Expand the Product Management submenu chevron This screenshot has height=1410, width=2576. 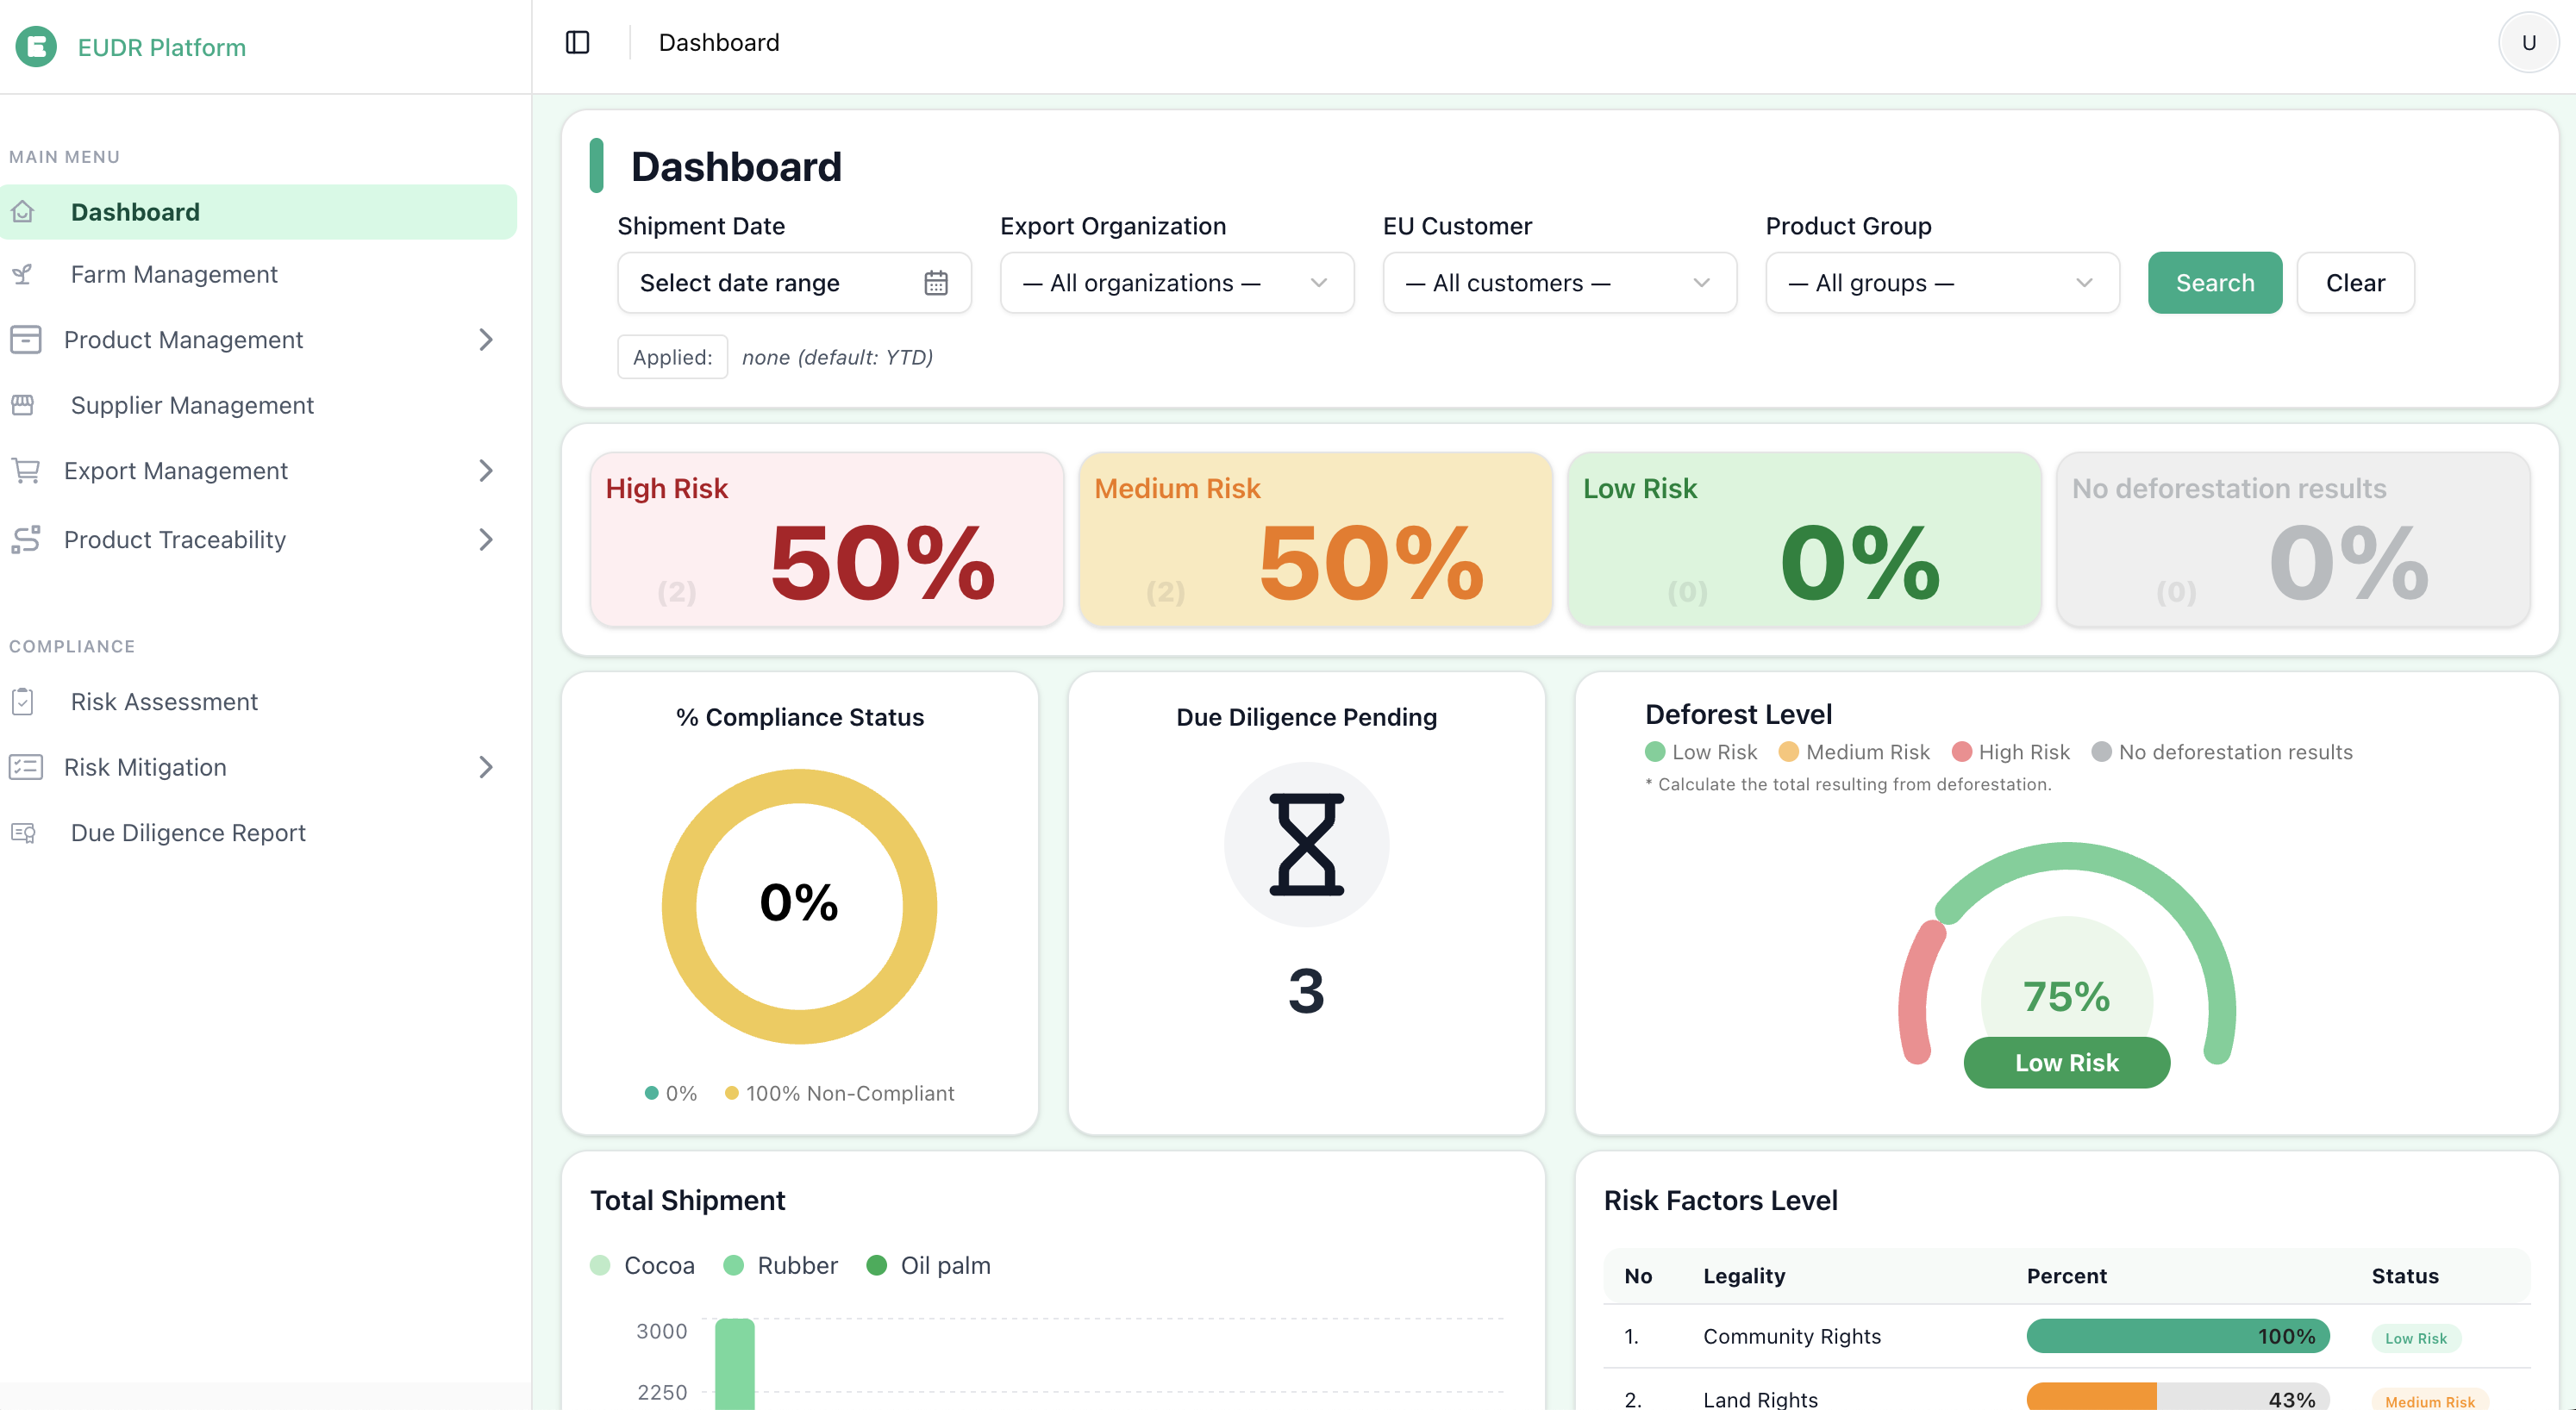coord(486,340)
